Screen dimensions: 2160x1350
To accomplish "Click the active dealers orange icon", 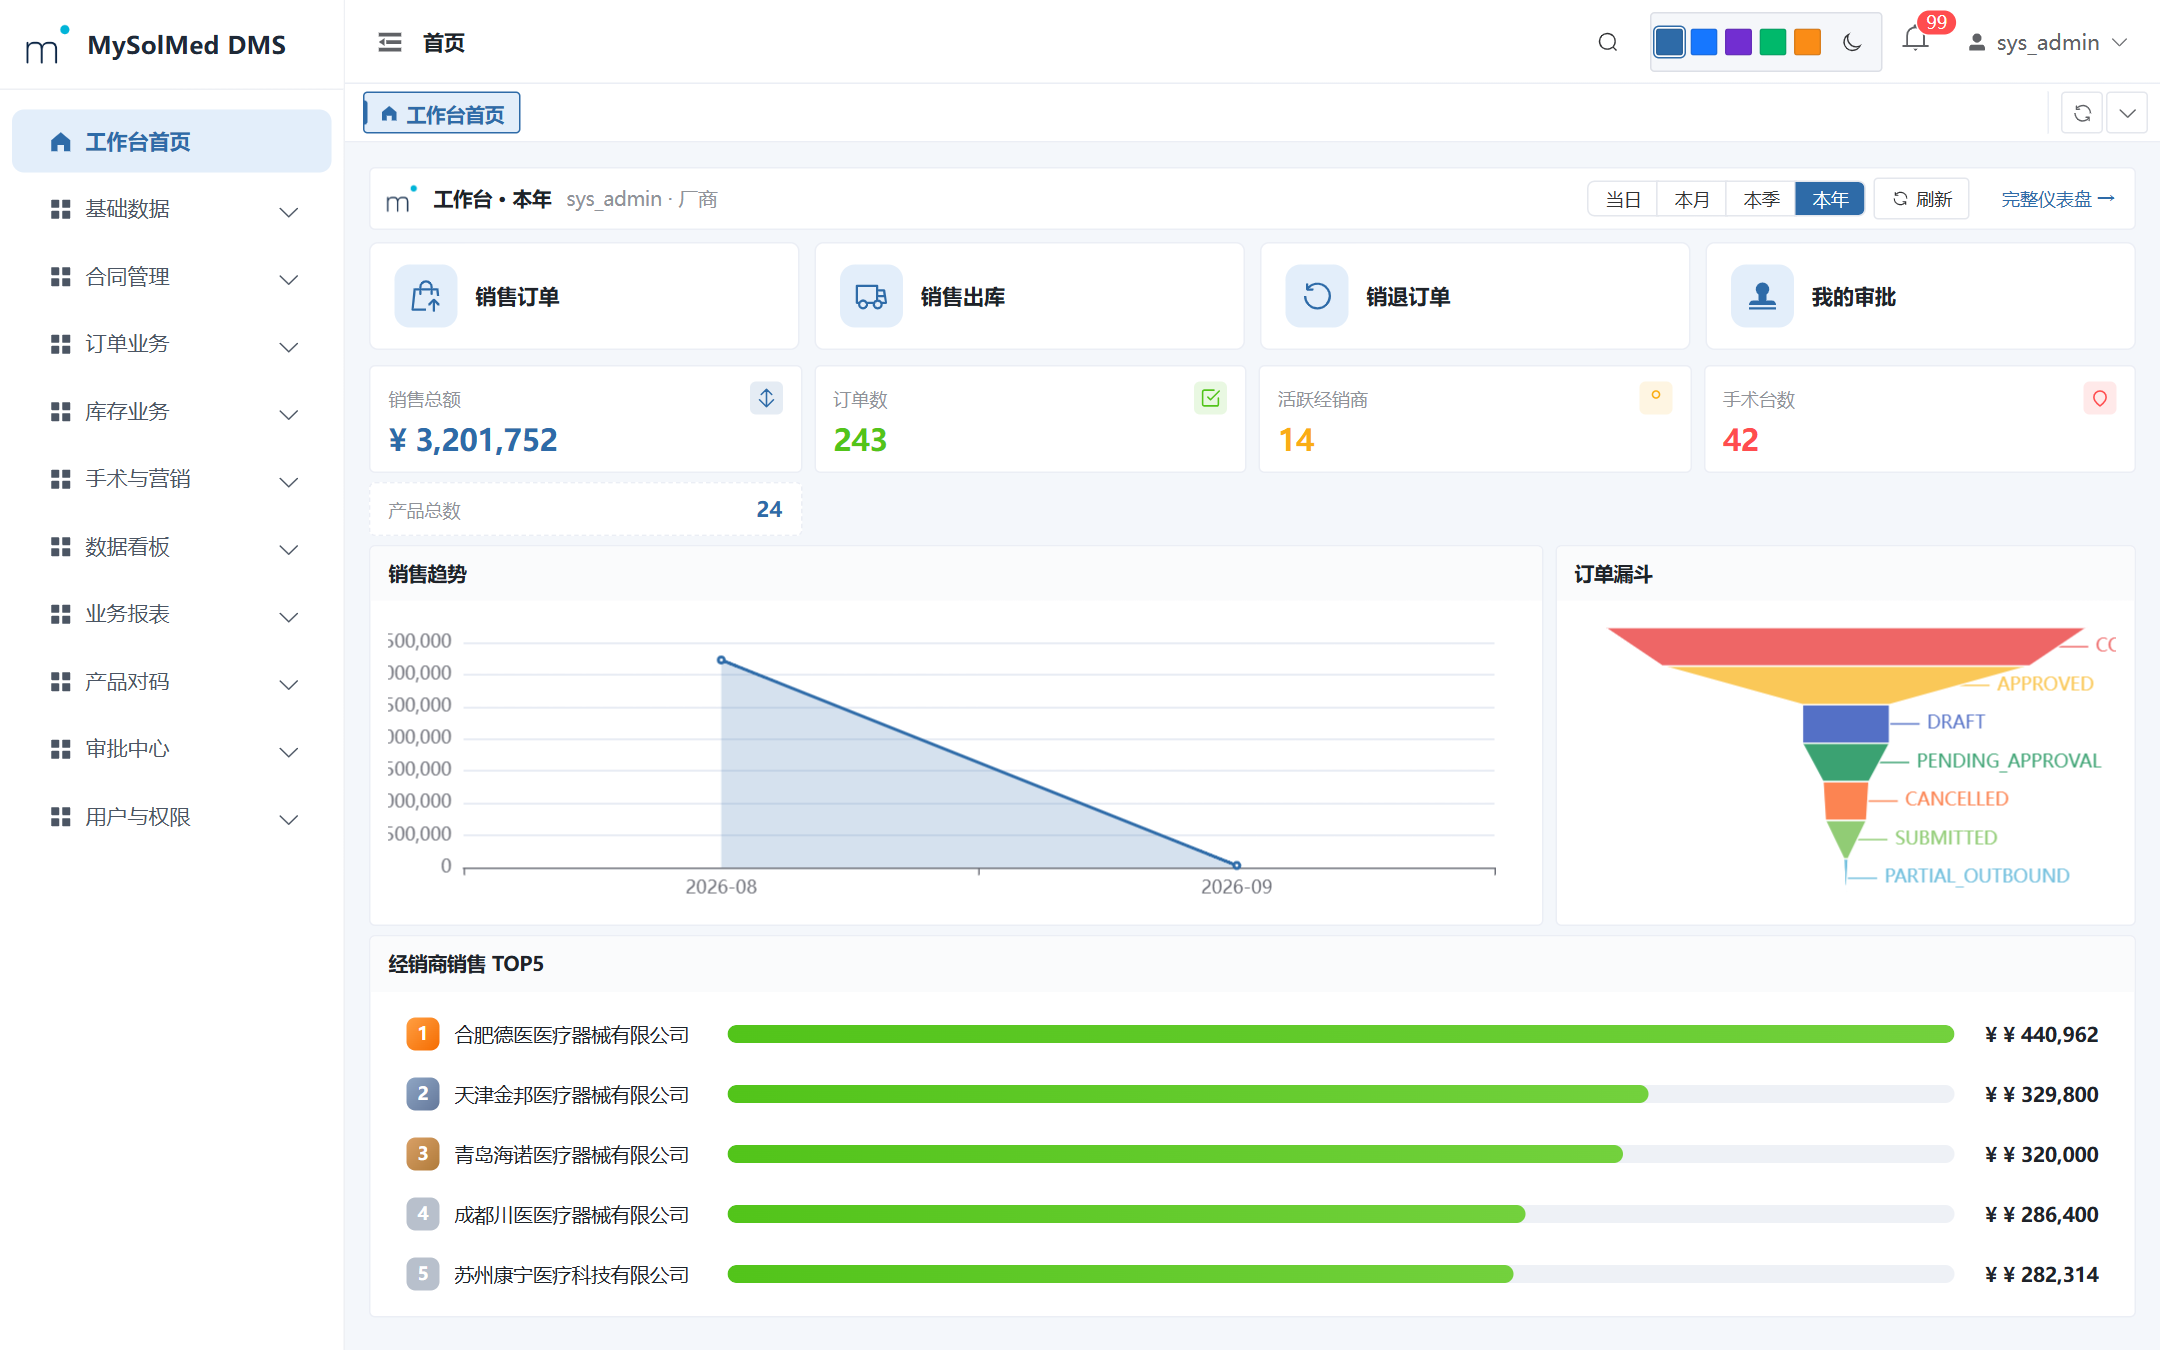I will pyautogui.click(x=1656, y=398).
